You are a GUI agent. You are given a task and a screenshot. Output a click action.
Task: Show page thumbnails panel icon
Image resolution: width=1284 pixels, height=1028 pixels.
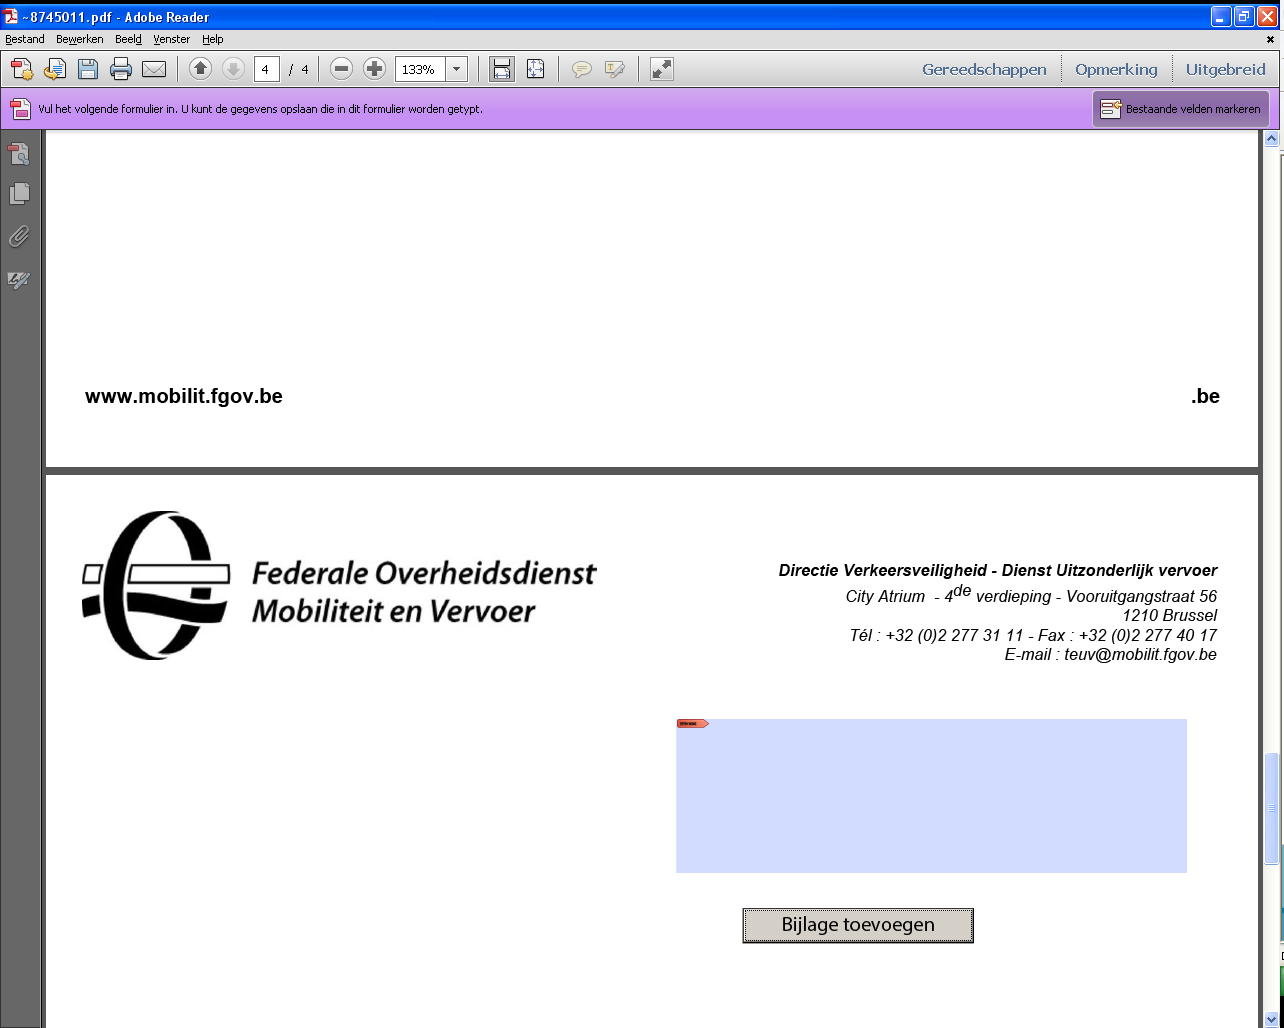coord(19,153)
